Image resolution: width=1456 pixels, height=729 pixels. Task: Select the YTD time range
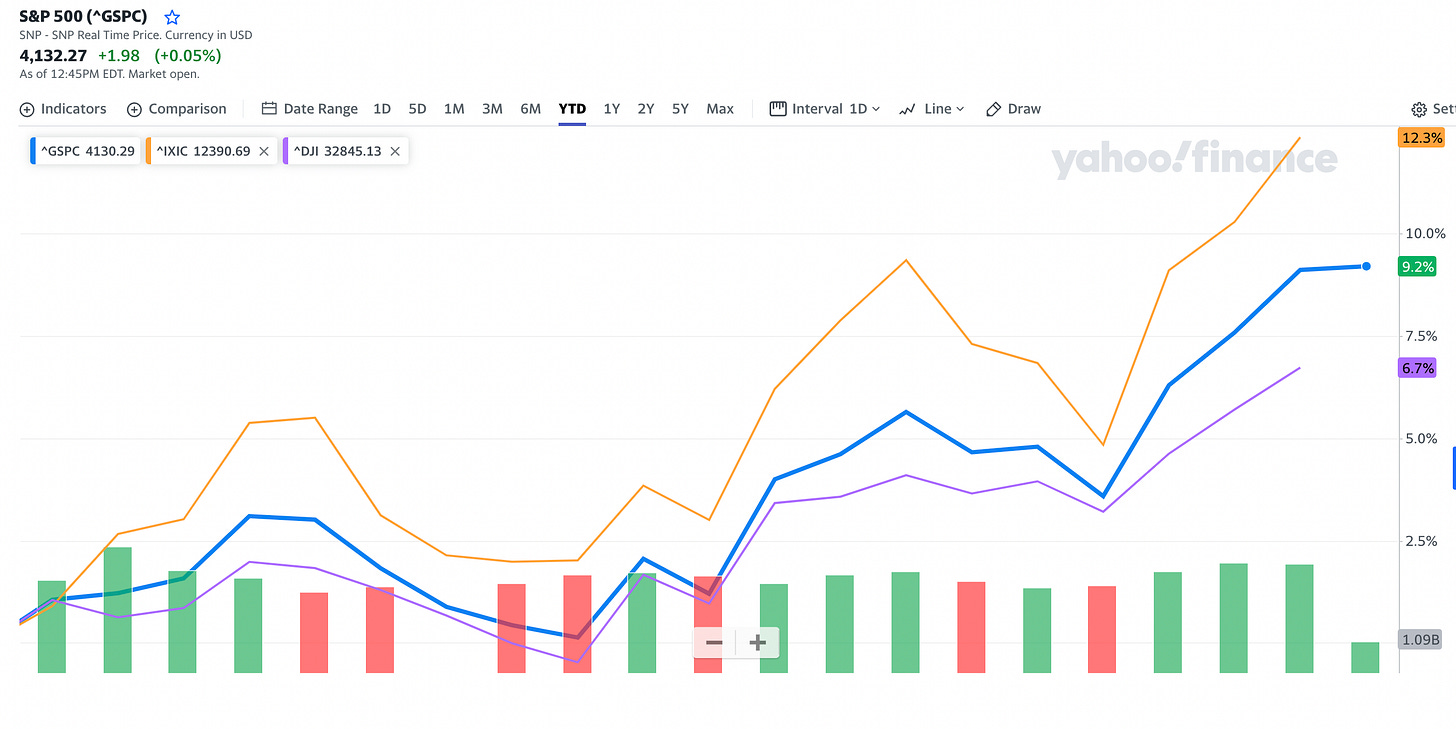[x=572, y=109]
